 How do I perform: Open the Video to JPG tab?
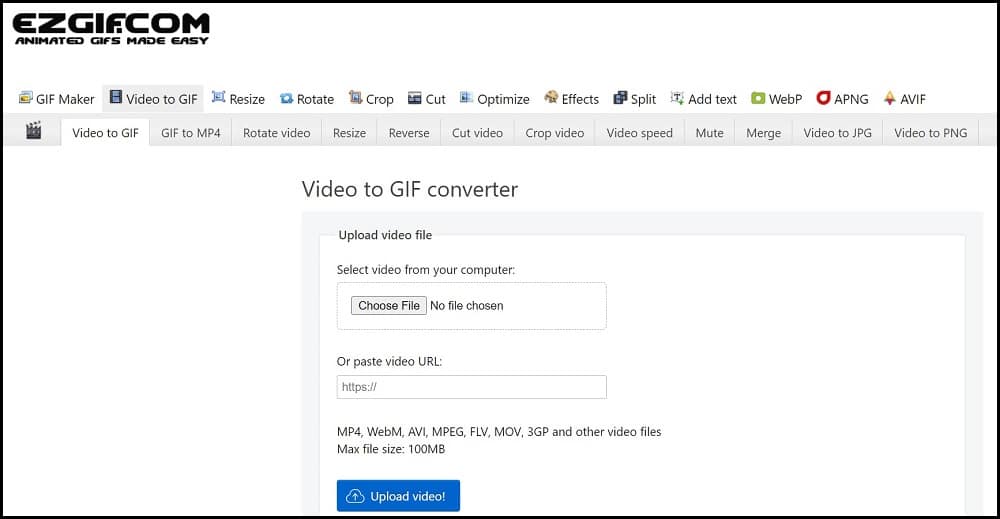coord(837,133)
